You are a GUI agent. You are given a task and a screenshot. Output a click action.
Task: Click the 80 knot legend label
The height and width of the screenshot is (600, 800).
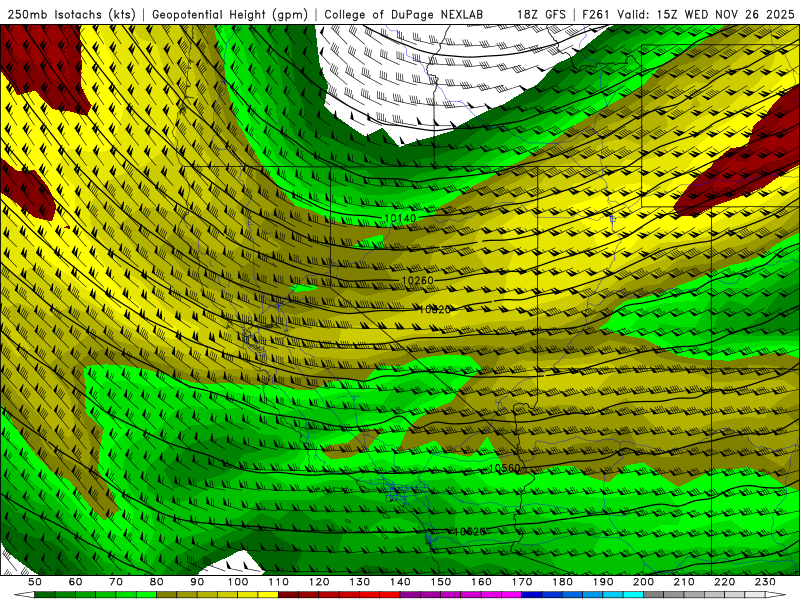[156, 582]
